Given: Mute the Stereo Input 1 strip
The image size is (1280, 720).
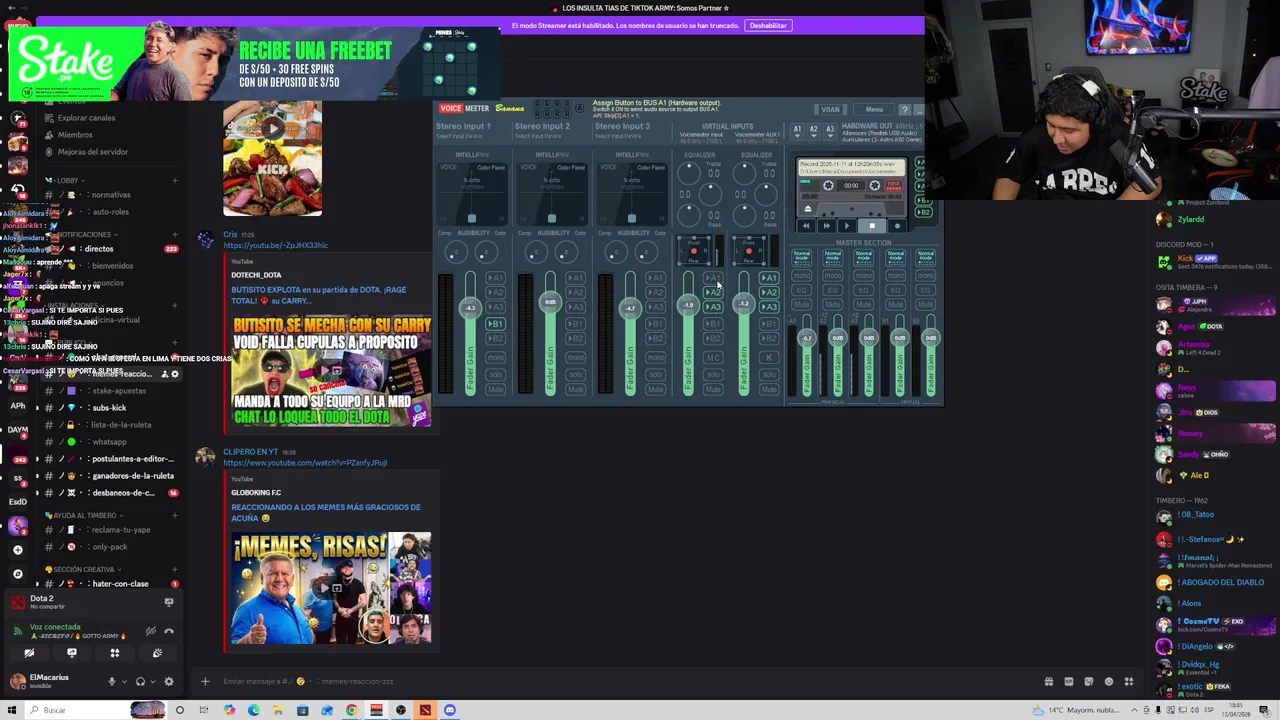Looking at the screenshot, I should [495, 389].
